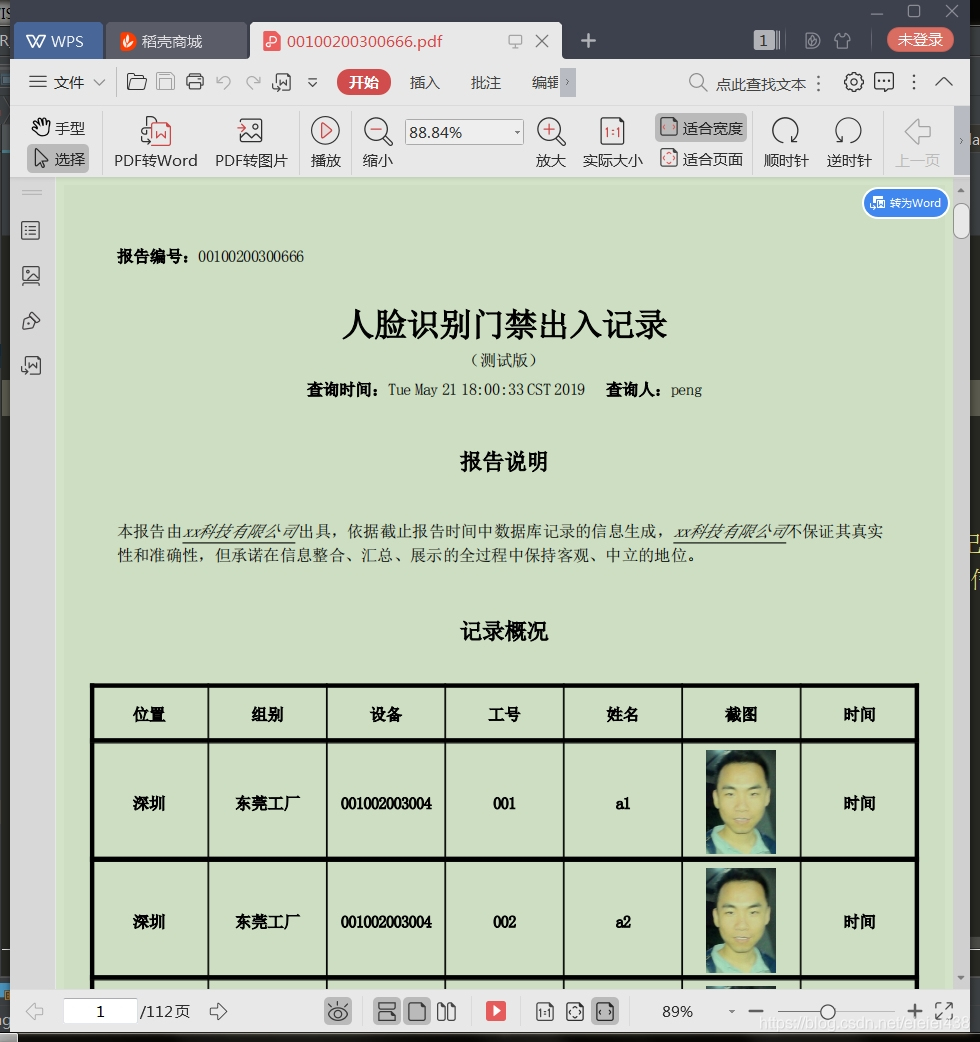Collapse the ribbon with the up chevron

(x=944, y=82)
